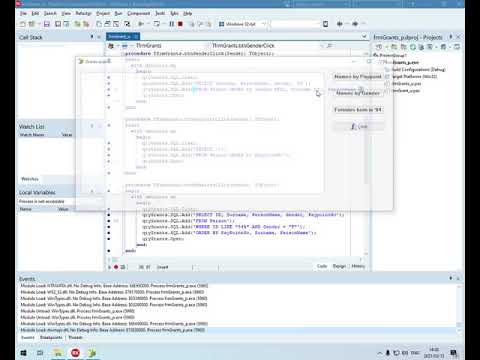Open the Refactor menu
Screen dimensions: 480x360
[83, 13]
